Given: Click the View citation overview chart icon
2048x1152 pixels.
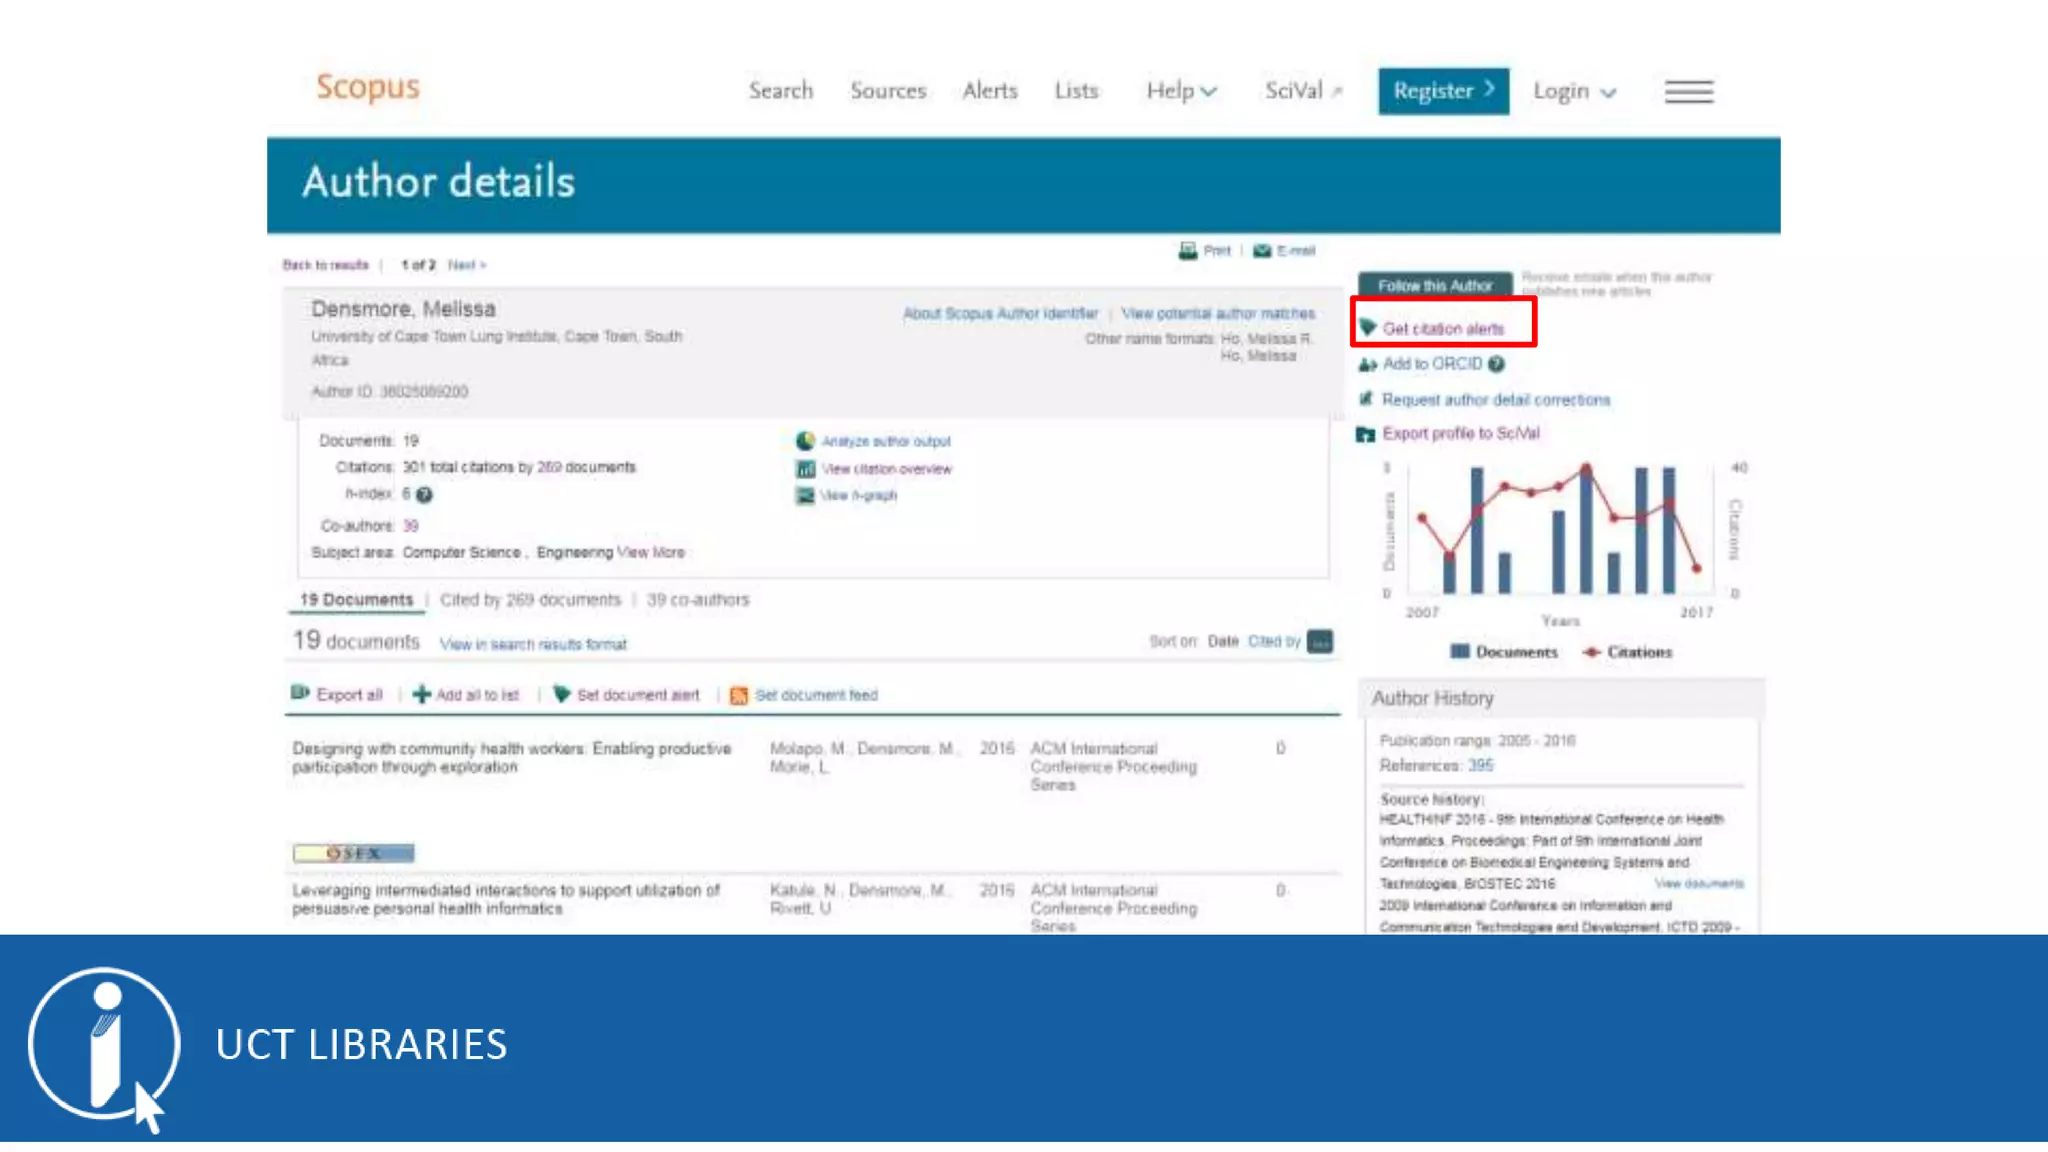Looking at the screenshot, I should click(805, 468).
